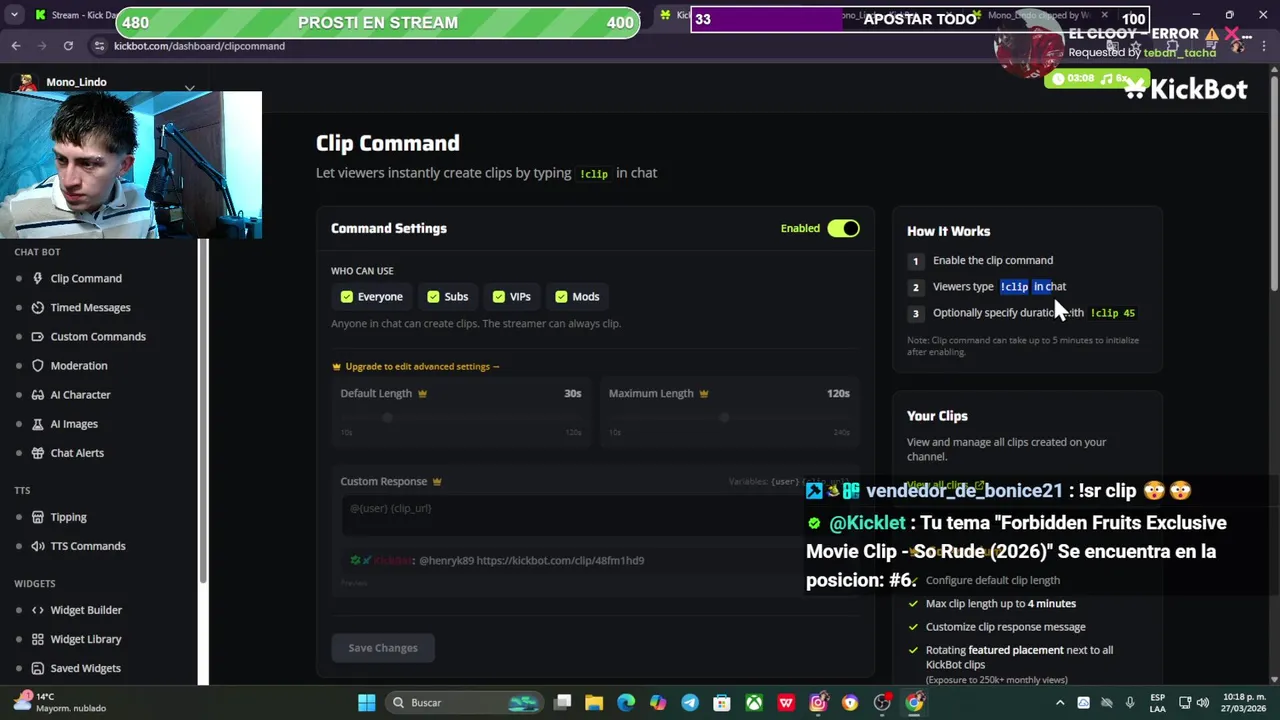Open Clip Command via its sidebar icon
Screen dimensions: 1280x720
tap(38, 278)
